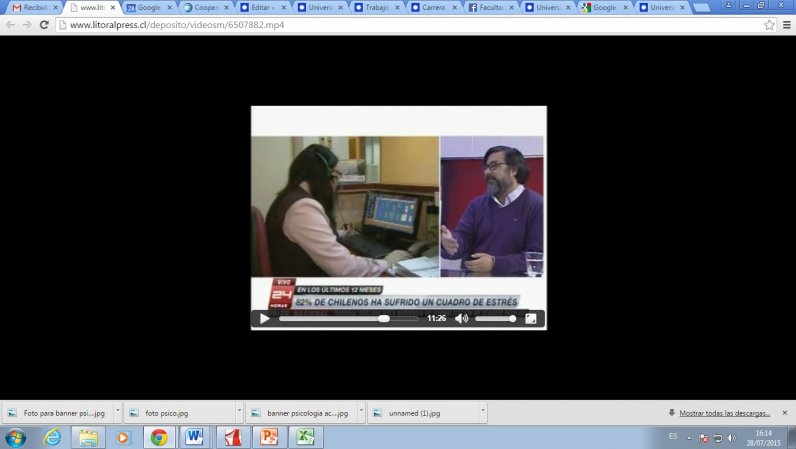
Task: Go back to previous page
Action: (10, 25)
